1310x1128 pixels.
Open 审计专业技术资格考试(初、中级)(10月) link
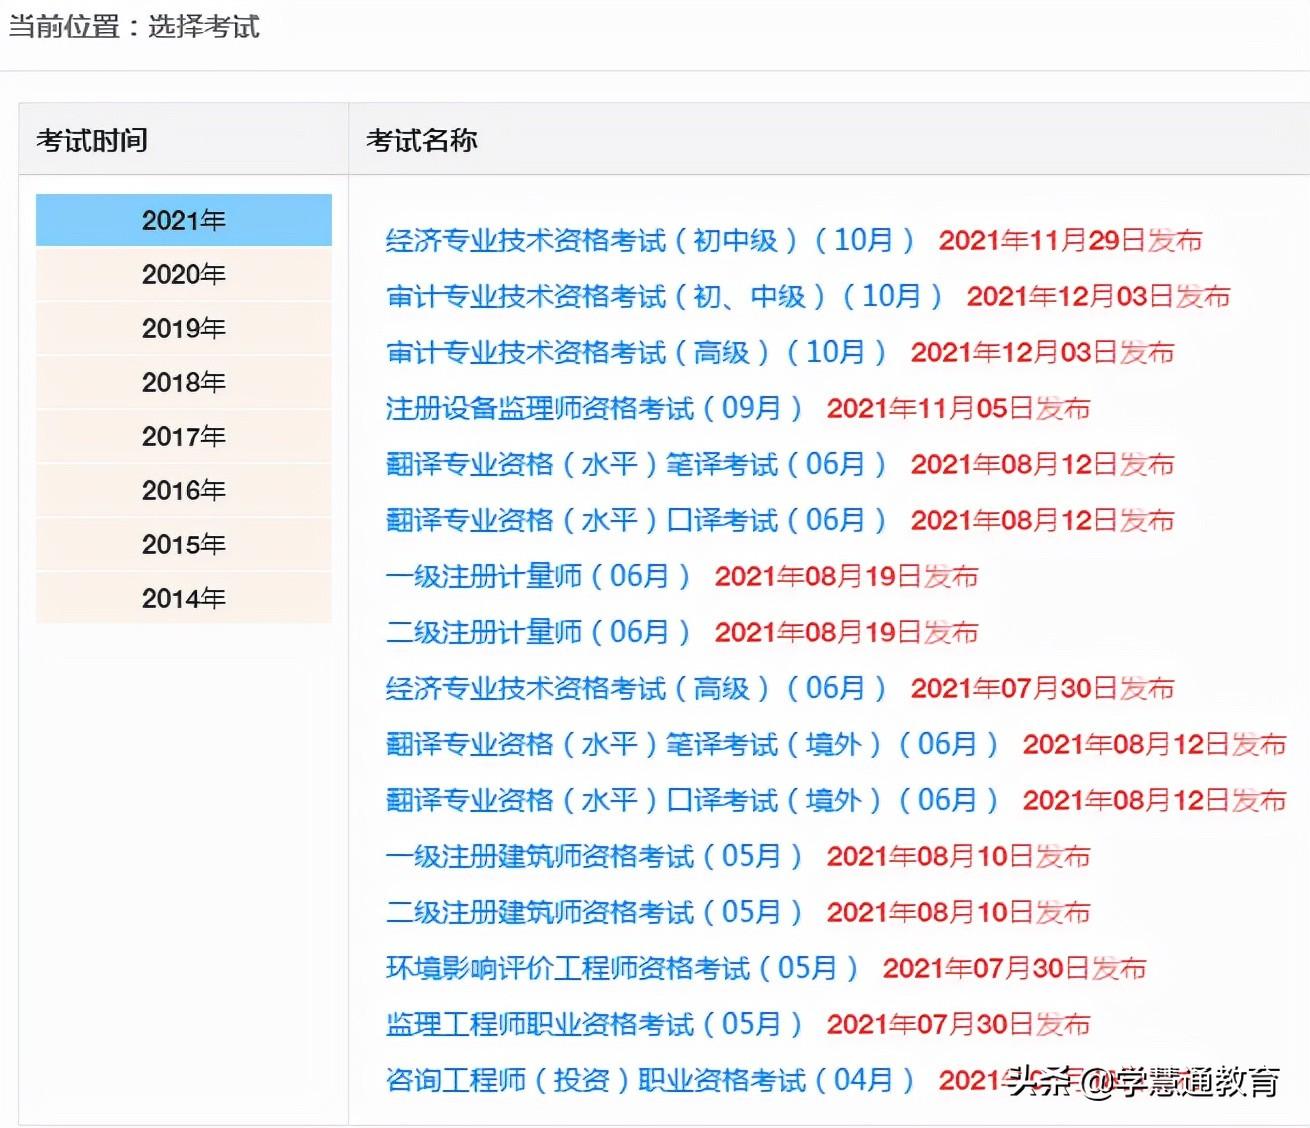tap(664, 296)
